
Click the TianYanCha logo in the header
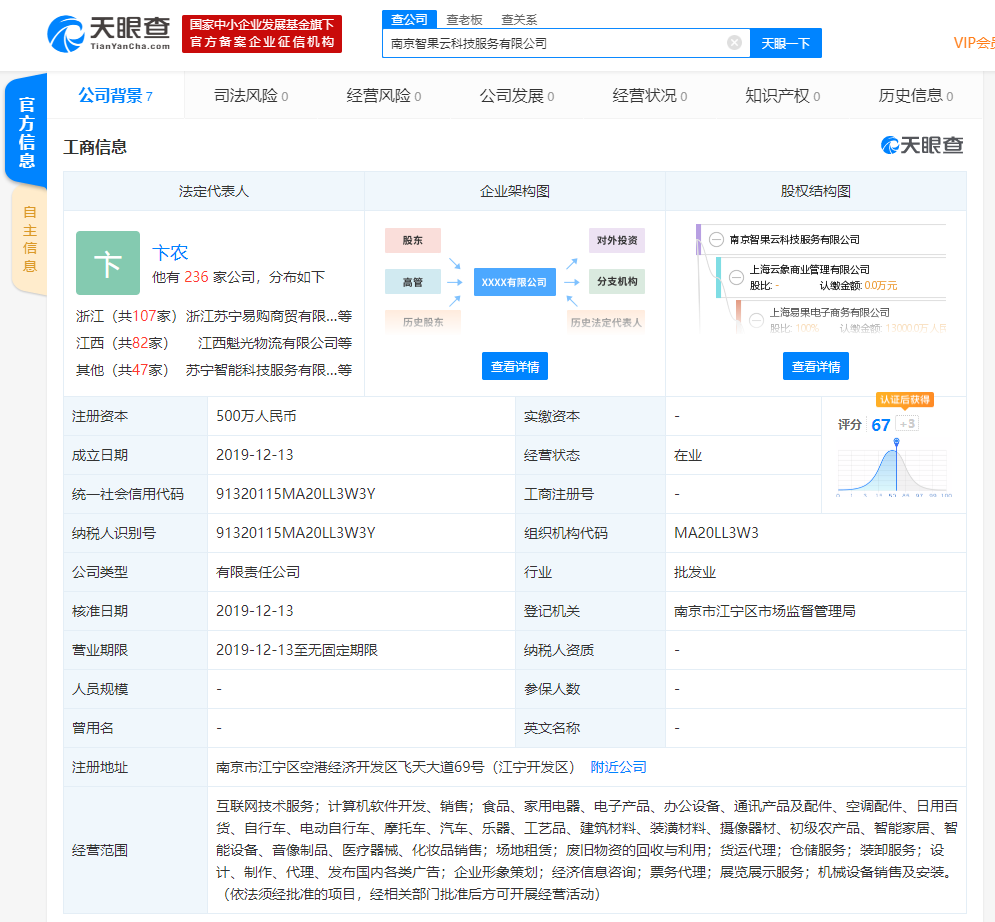click(x=108, y=34)
